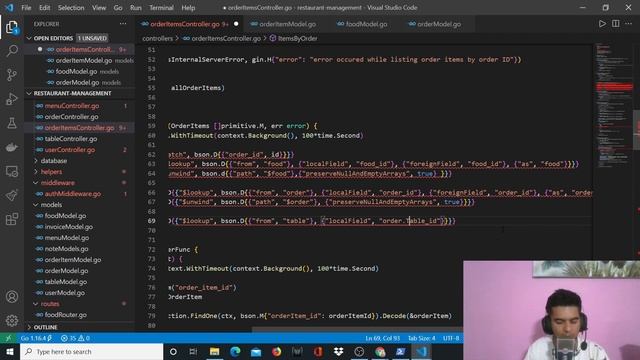The image size is (640, 360).
Task: Click Go 1.16.4 version in status bar
Action: pos(36,338)
